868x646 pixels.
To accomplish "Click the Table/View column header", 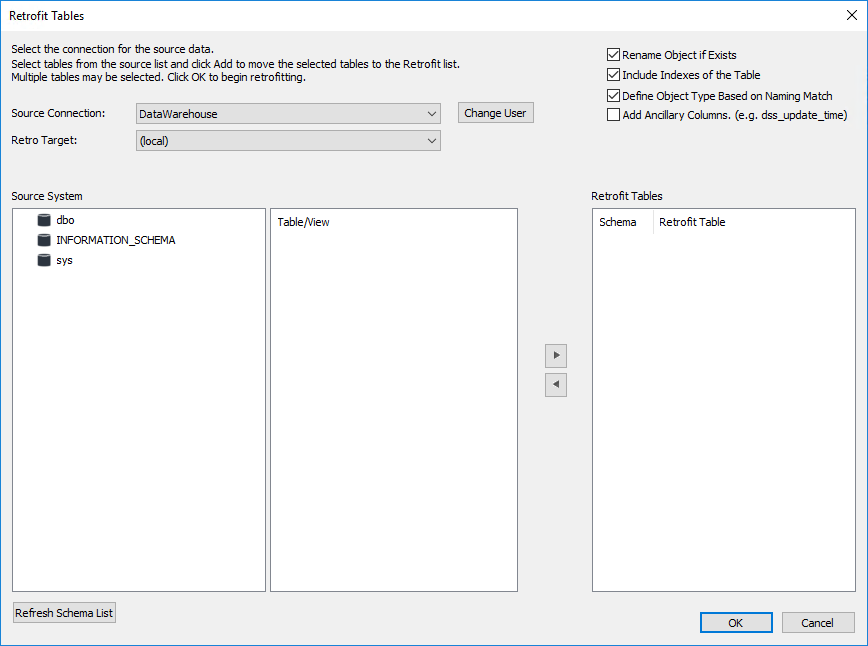I will [x=304, y=222].
